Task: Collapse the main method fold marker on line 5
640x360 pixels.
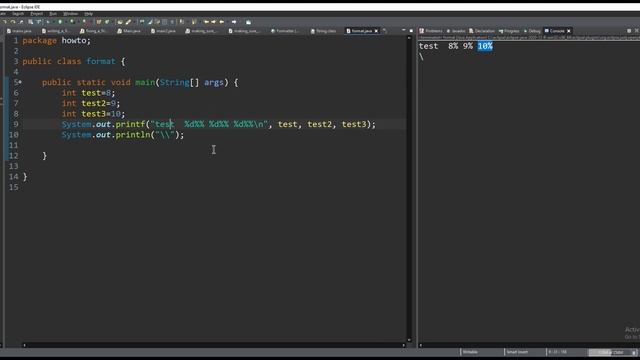Action: [20, 82]
